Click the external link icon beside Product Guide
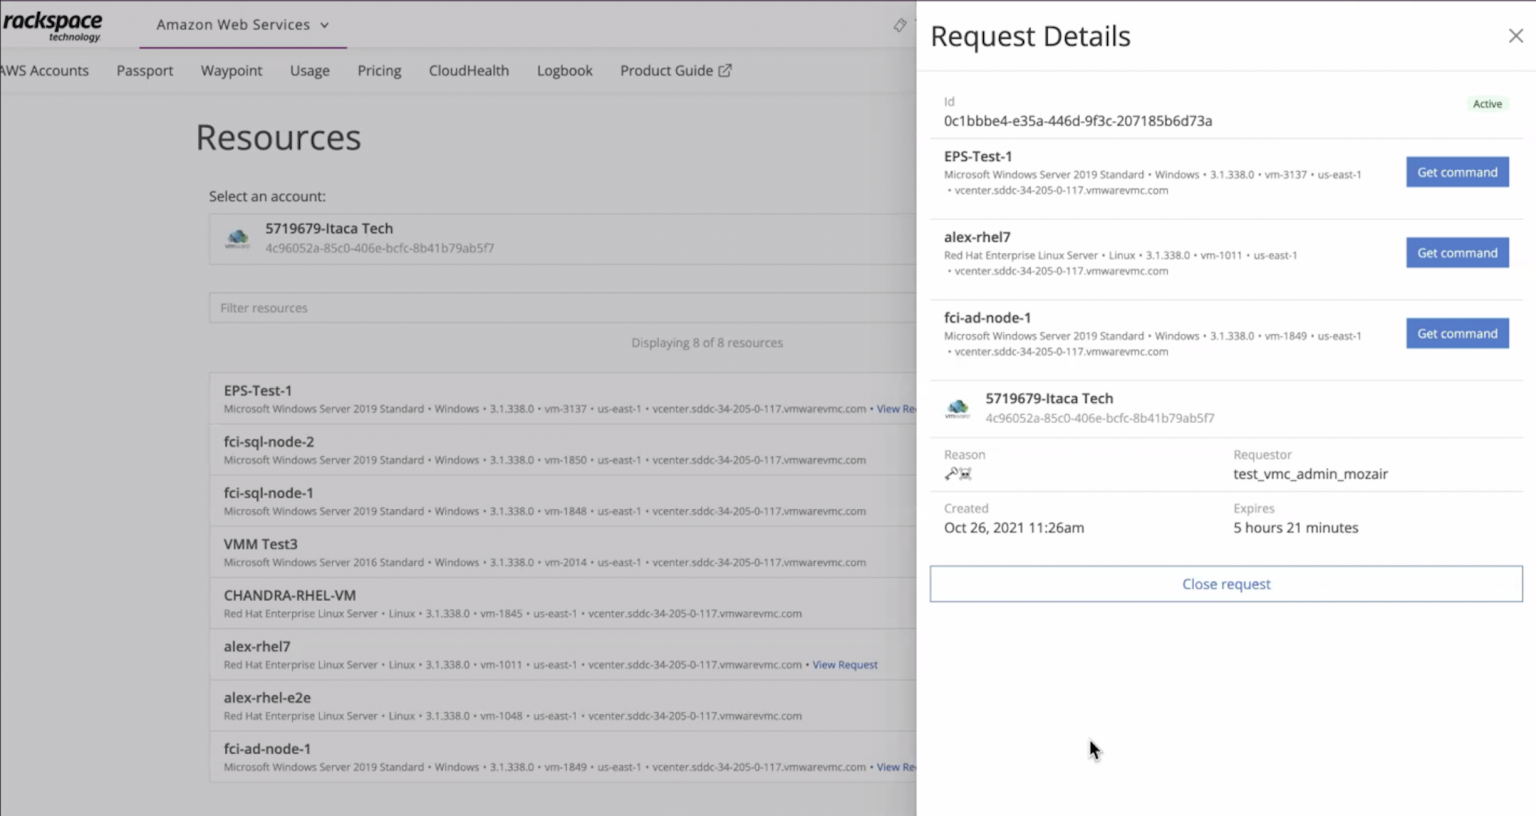The height and width of the screenshot is (816, 1536). [x=725, y=70]
